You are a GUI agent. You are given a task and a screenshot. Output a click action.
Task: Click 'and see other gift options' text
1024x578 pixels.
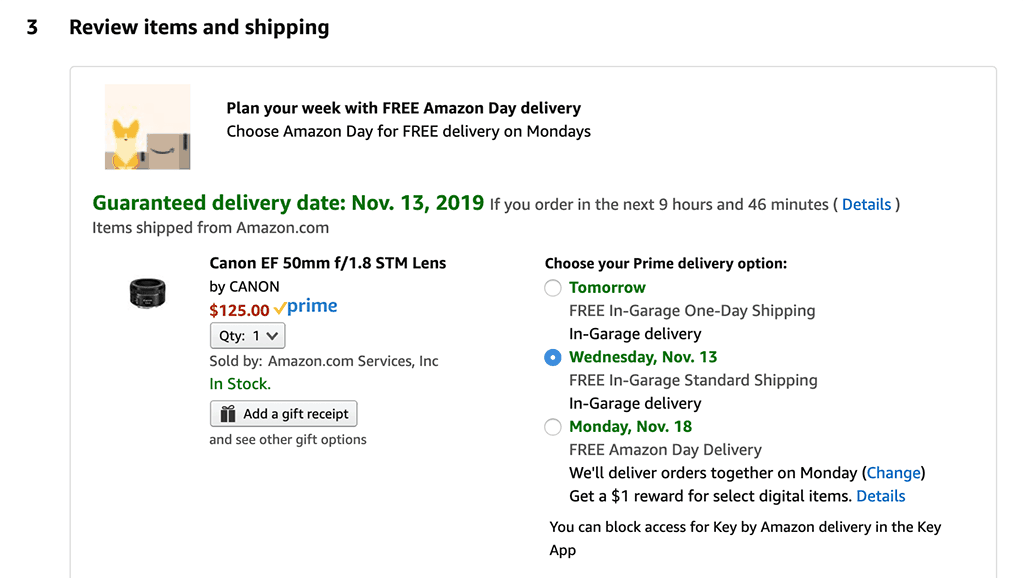pyautogui.click(x=288, y=440)
